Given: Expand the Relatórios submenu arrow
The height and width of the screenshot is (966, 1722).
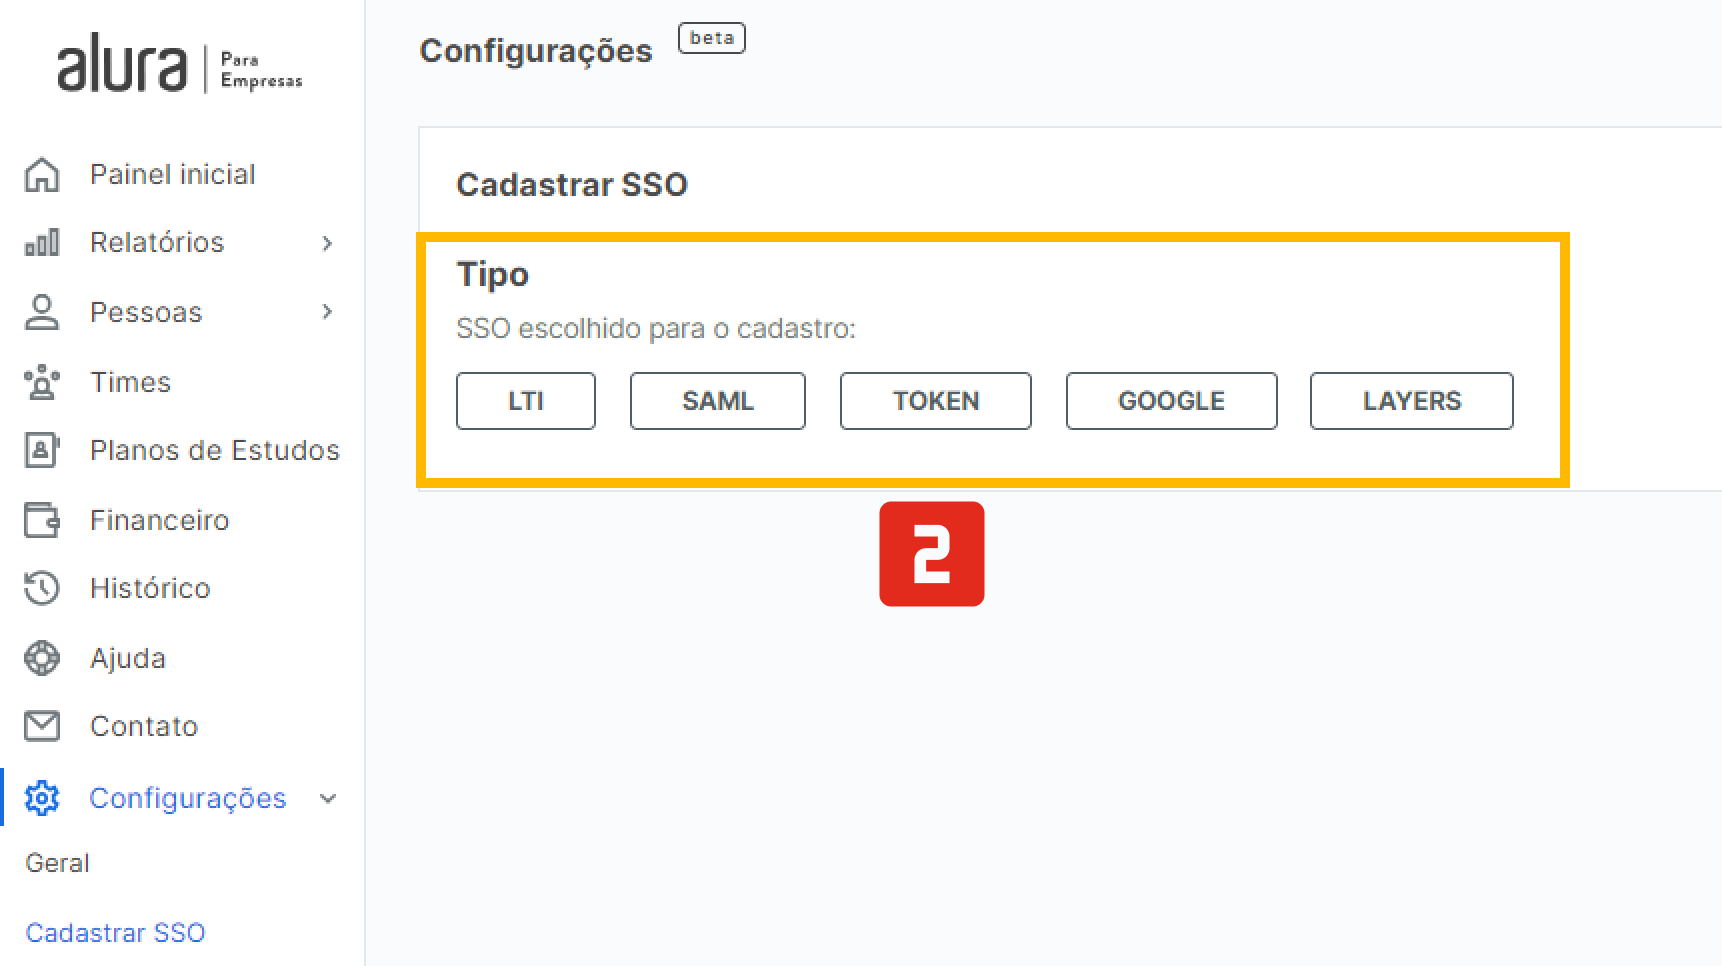Looking at the screenshot, I should 327,243.
